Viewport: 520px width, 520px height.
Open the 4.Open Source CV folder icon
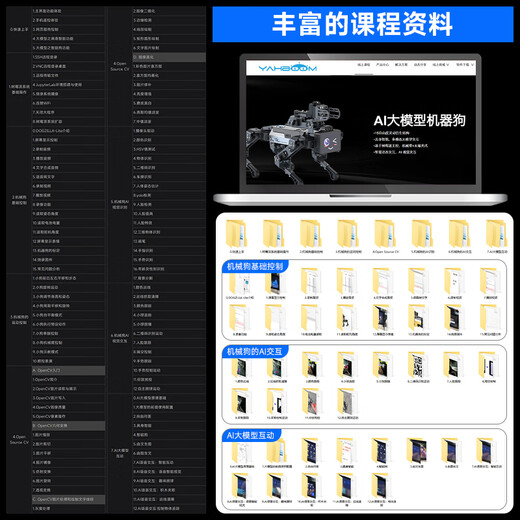coord(385,233)
